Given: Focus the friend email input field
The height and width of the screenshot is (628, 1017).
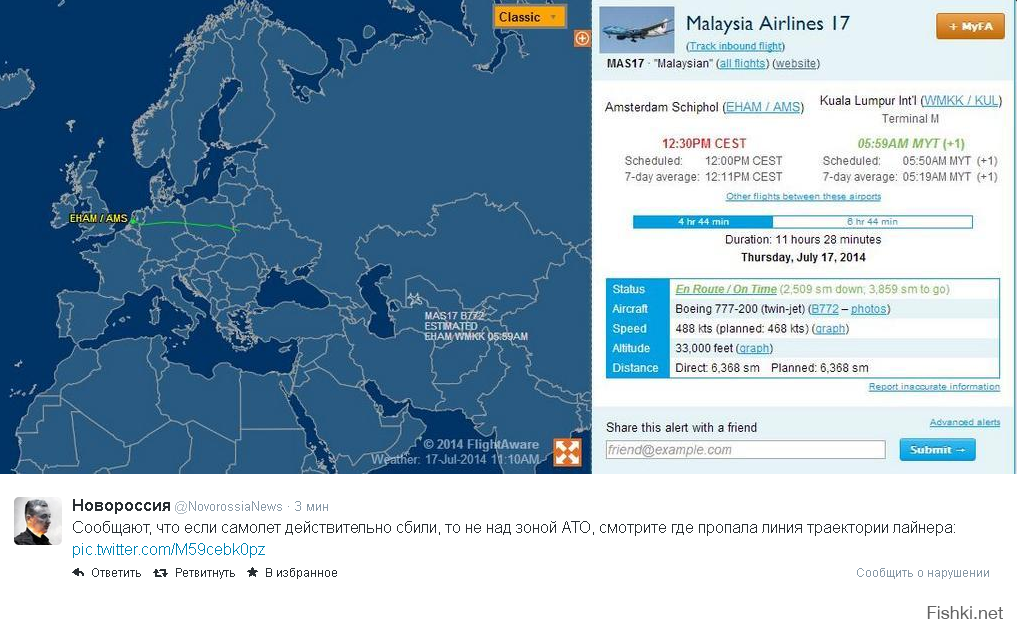Looking at the screenshot, I should coord(745,450).
